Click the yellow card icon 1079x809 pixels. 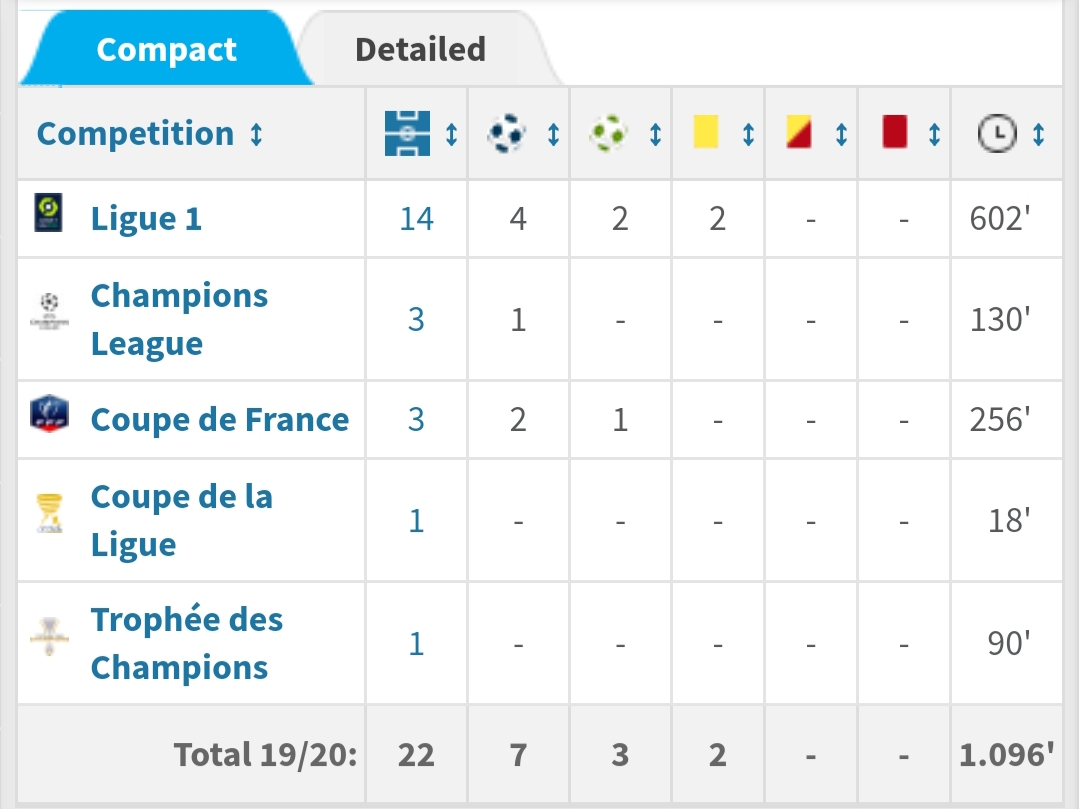706,132
